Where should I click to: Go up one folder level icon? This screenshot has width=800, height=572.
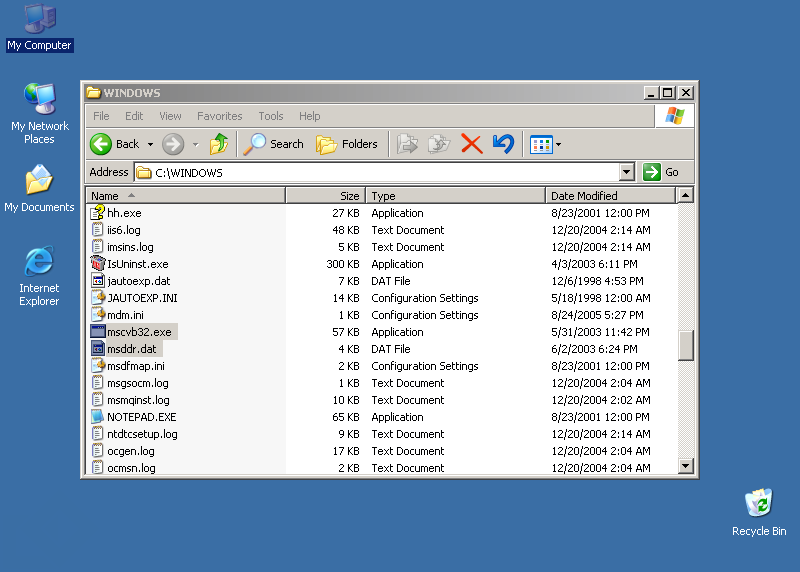tap(219, 144)
